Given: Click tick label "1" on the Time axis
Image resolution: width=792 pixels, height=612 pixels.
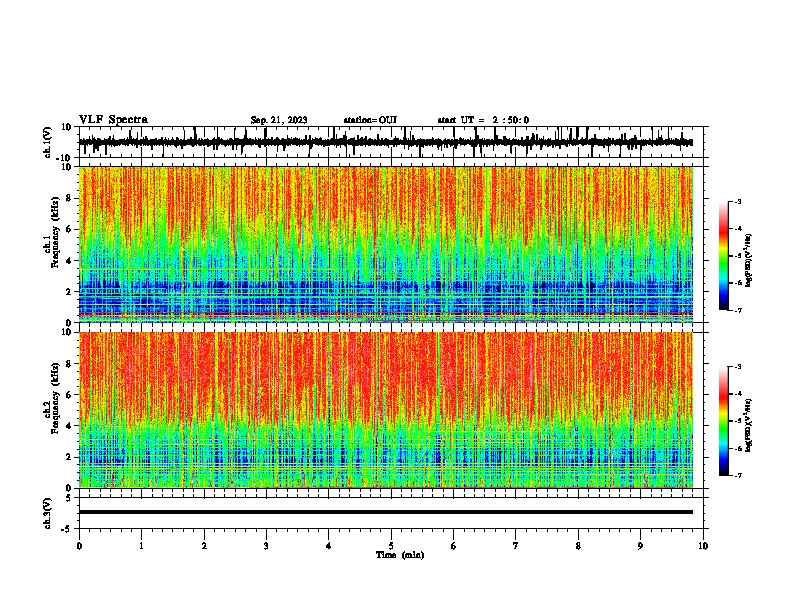Looking at the screenshot, I should point(141,546).
